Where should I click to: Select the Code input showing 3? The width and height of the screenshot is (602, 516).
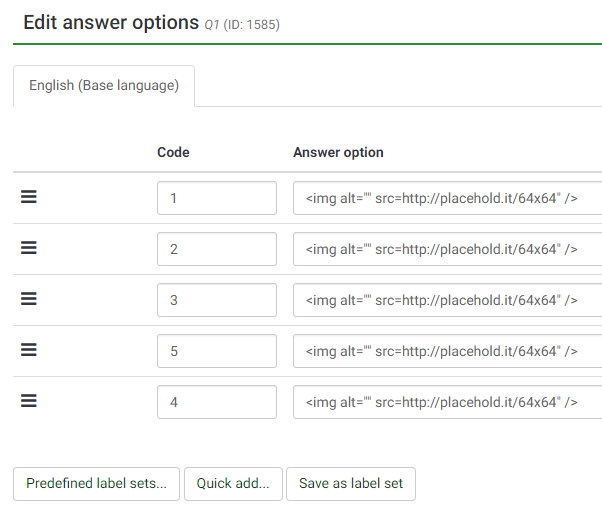[216, 300]
